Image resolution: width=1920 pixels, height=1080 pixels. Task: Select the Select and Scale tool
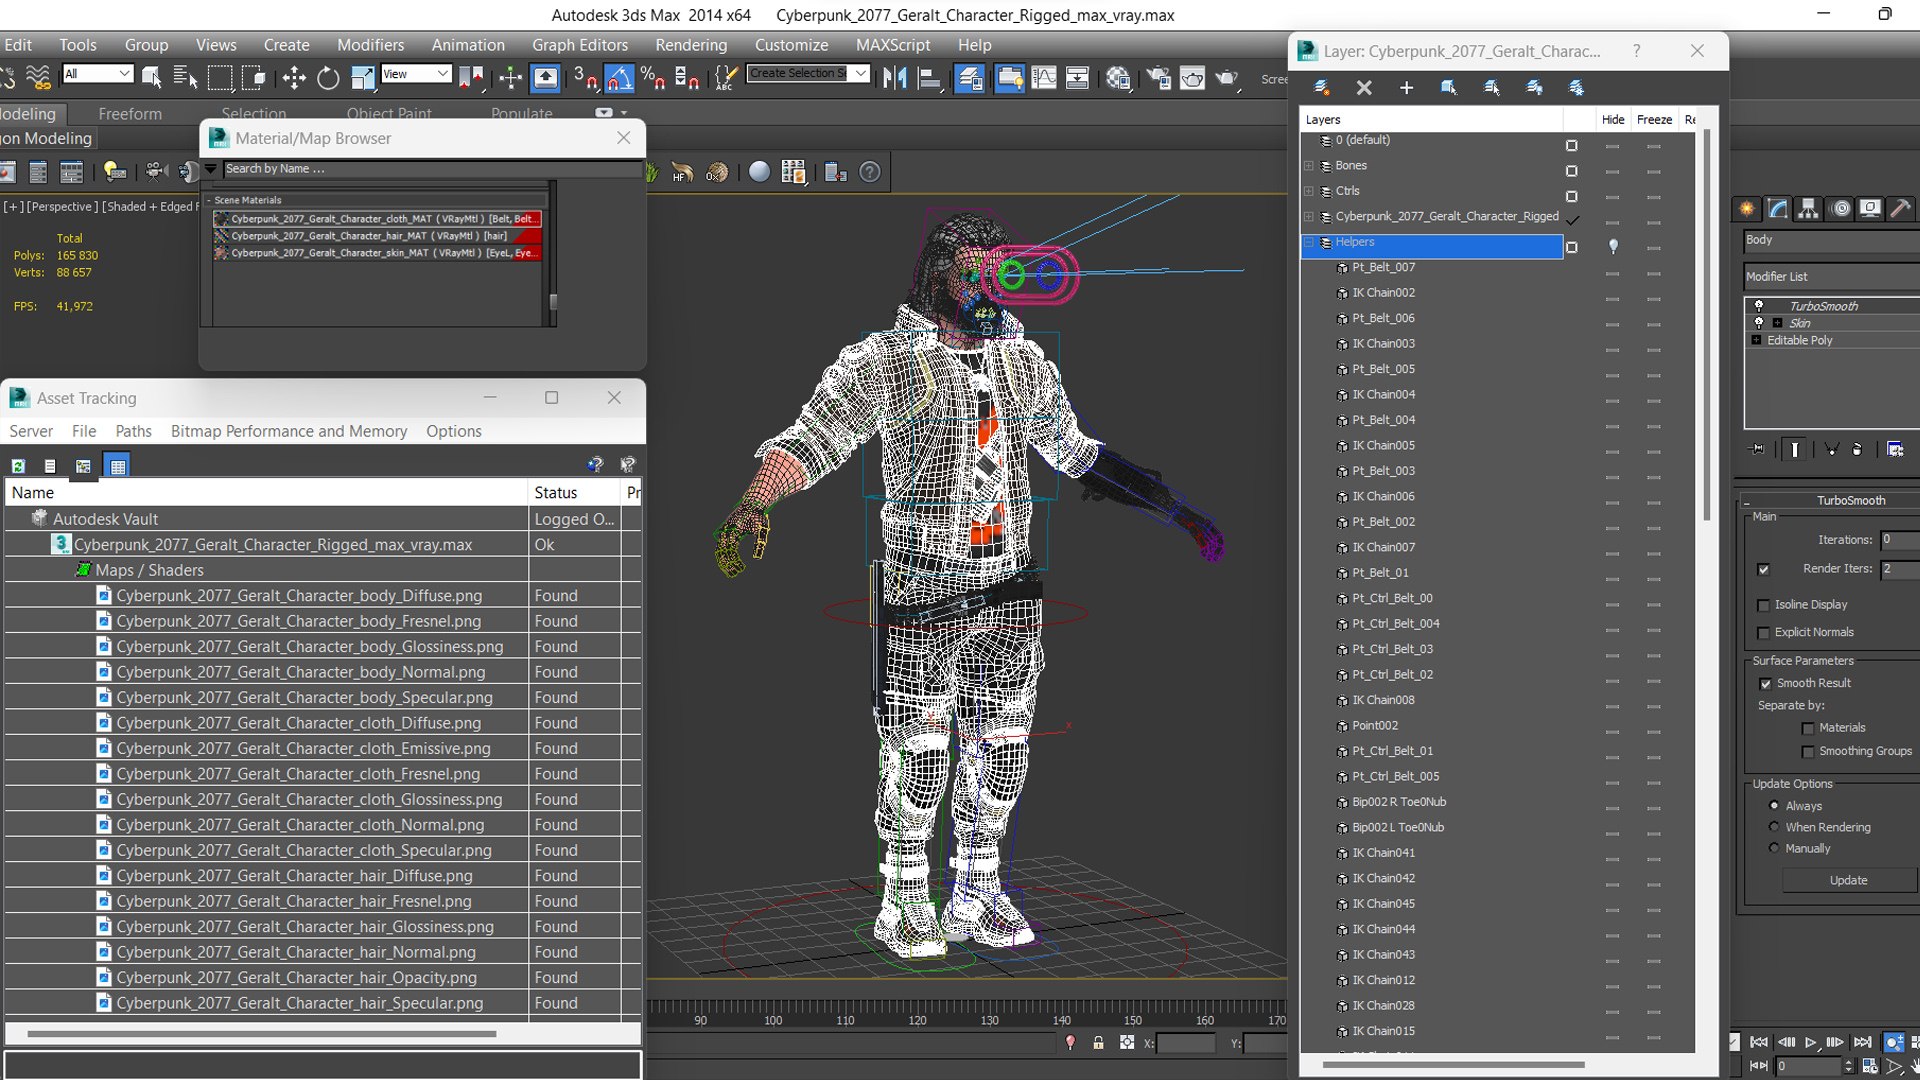tap(363, 77)
